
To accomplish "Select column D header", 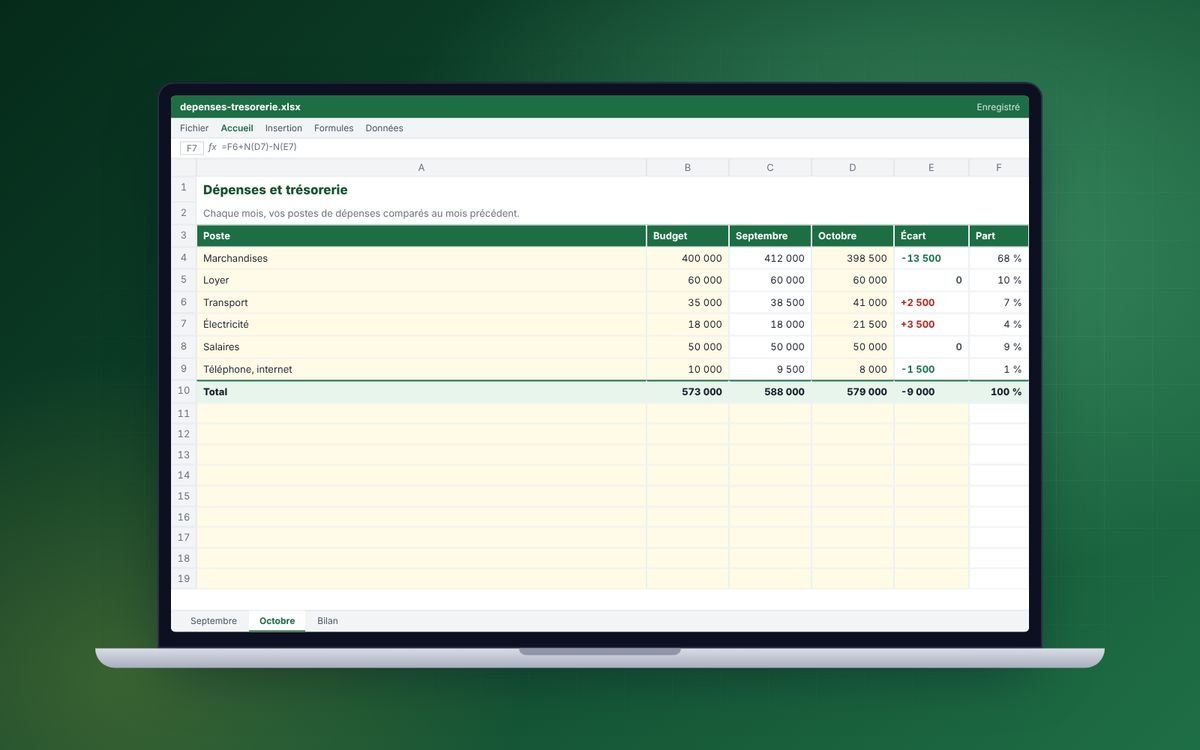I will point(852,168).
